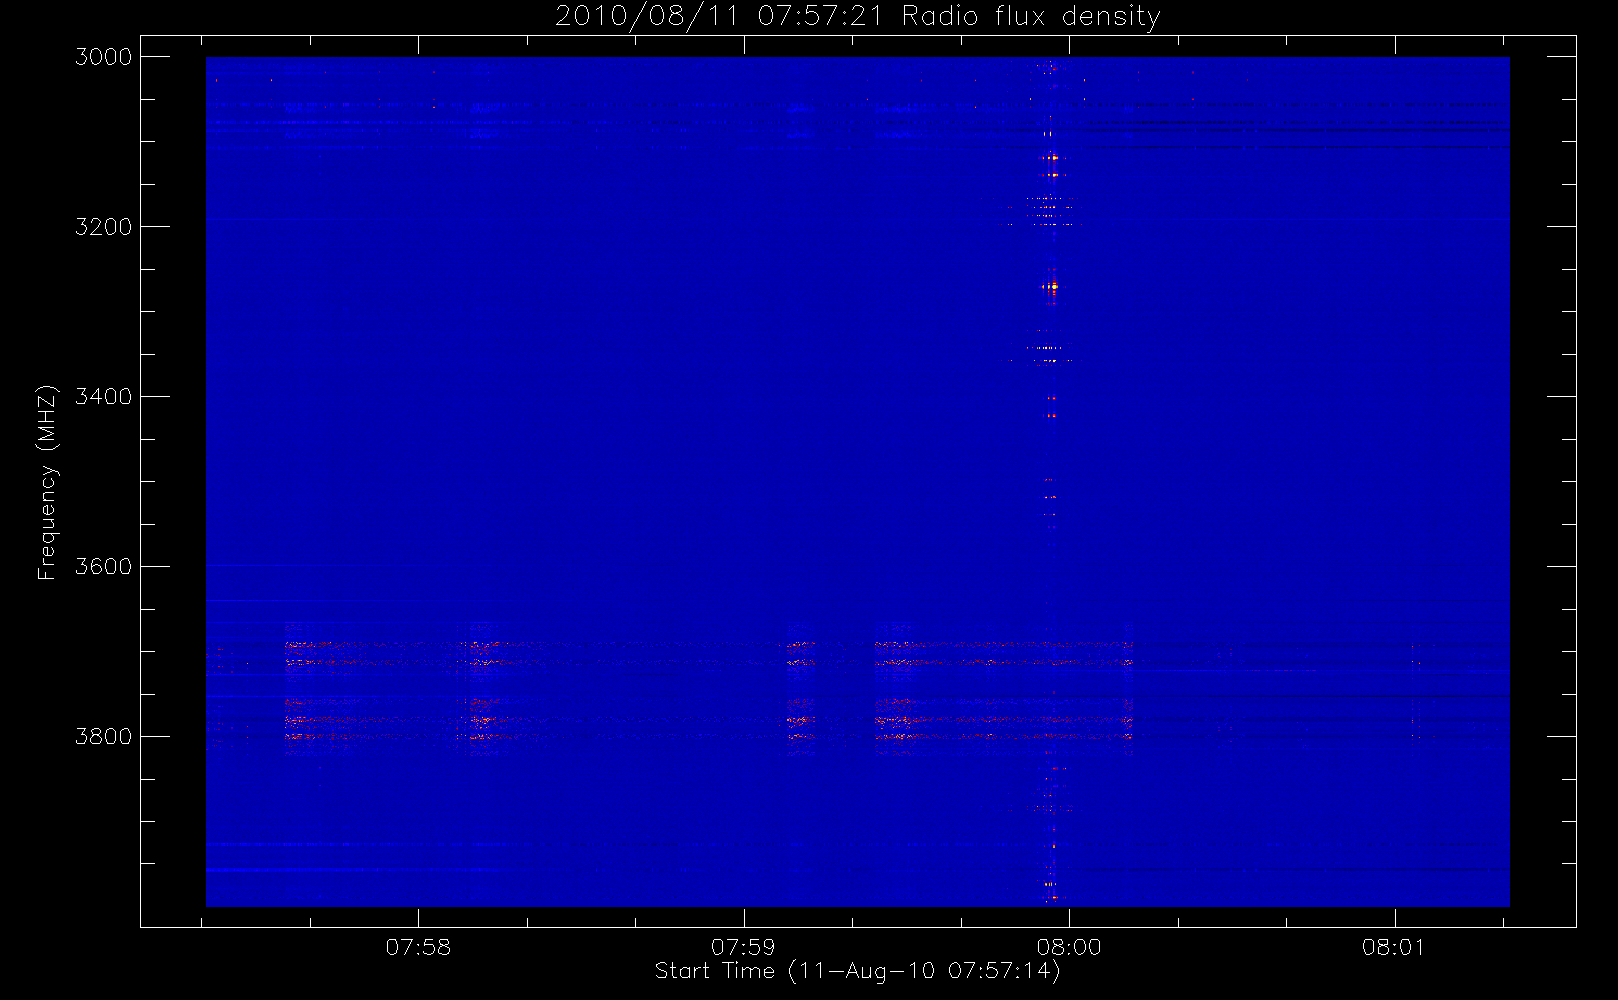
Task: Select the 3600 frequency tick label
Action: [104, 567]
